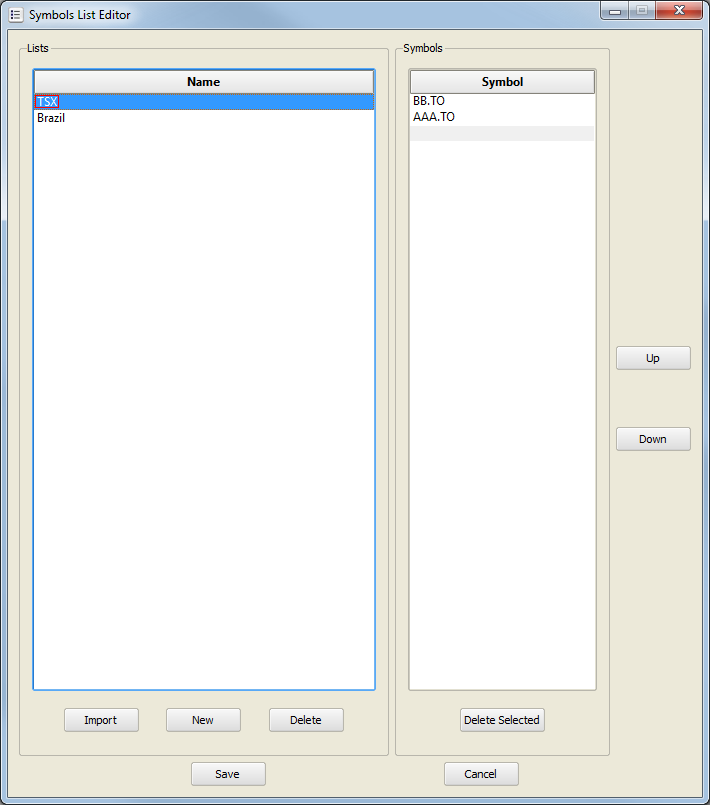Move the symbol up with the Up button
The height and width of the screenshot is (805, 710).
652,358
